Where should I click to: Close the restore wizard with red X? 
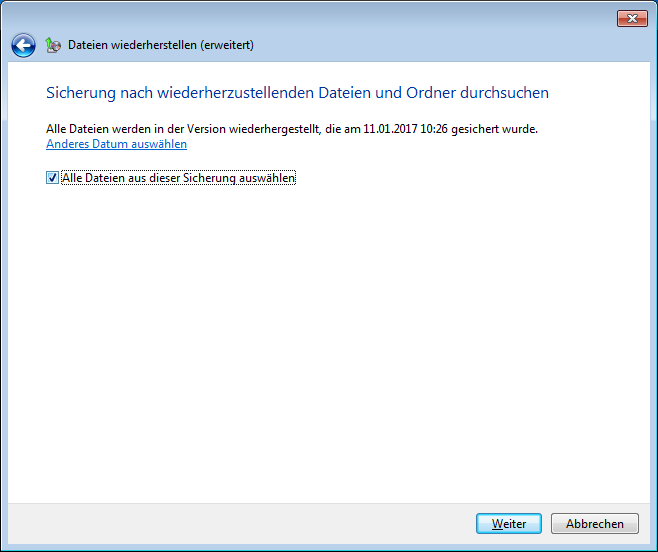click(631, 18)
